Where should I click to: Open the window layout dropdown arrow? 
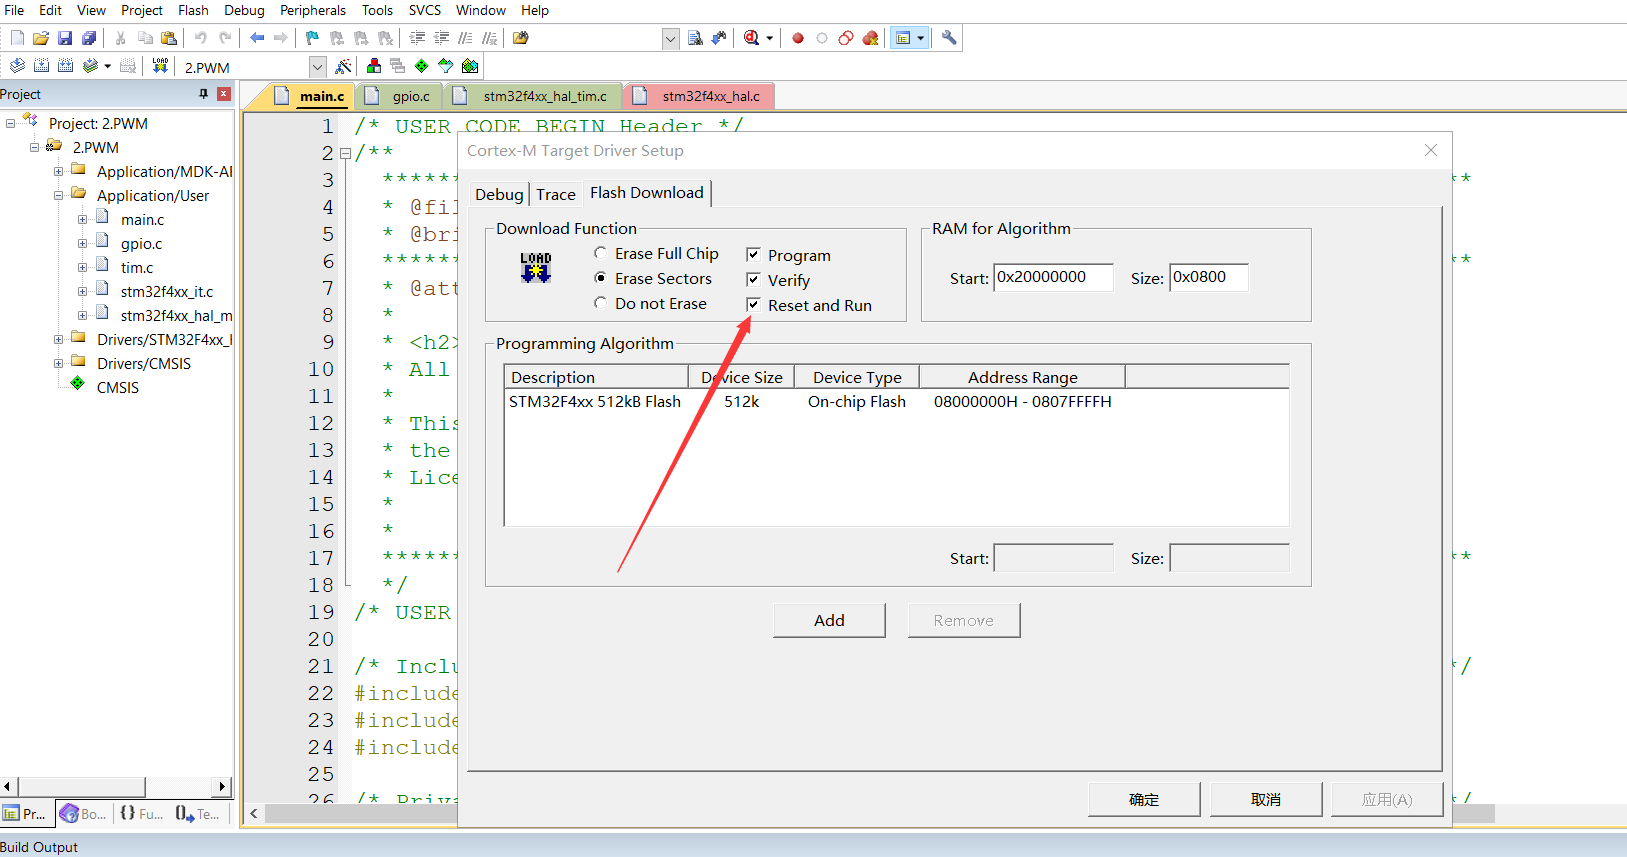(921, 38)
